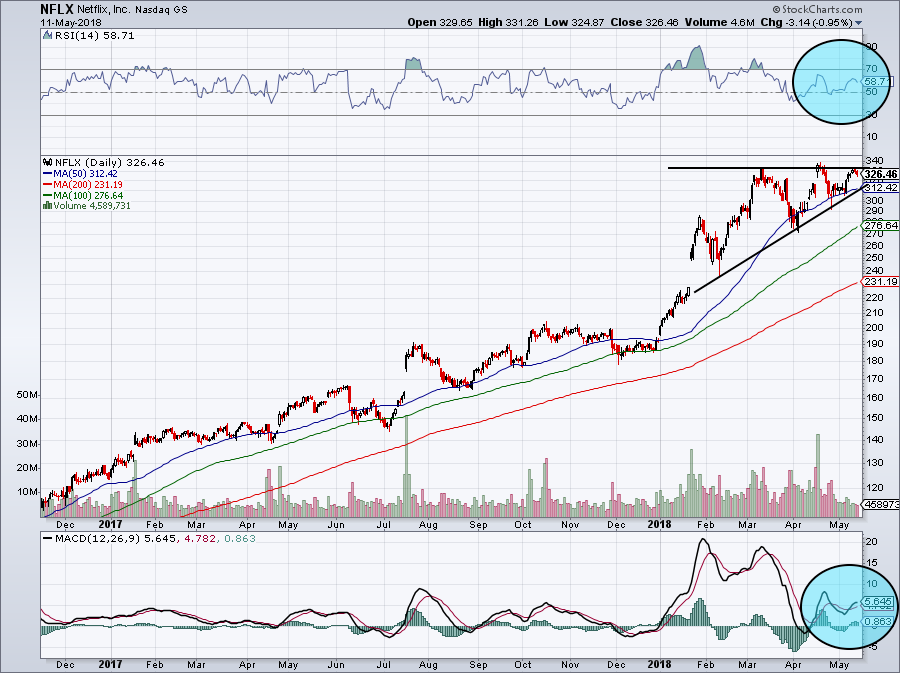Click the NFLX ticker symbol in header

(x=57, y=9)
